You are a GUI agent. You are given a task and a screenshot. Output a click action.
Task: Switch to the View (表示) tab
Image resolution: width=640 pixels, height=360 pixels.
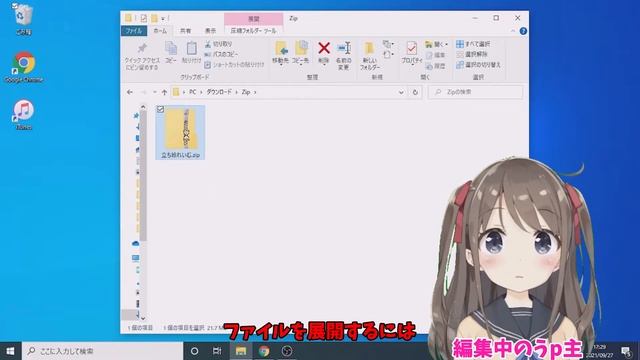210,31
